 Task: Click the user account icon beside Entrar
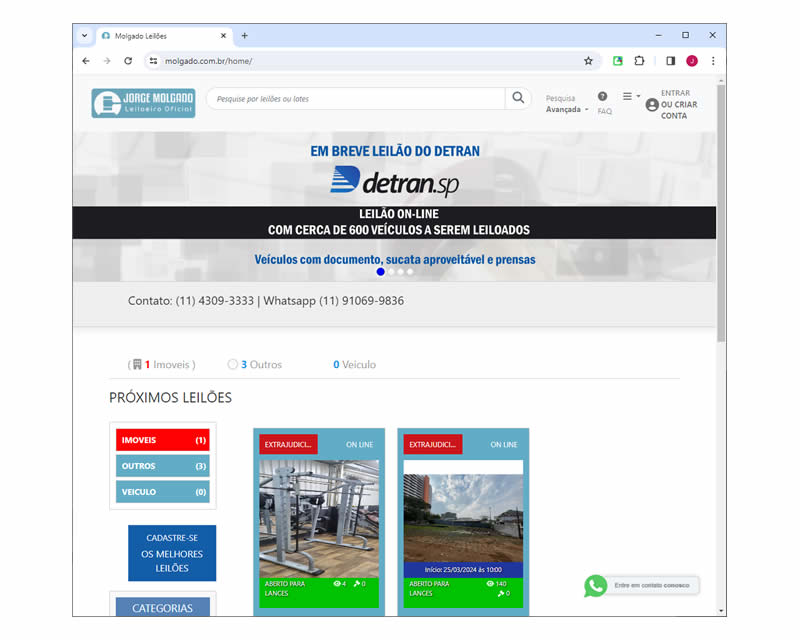[652, 105]
